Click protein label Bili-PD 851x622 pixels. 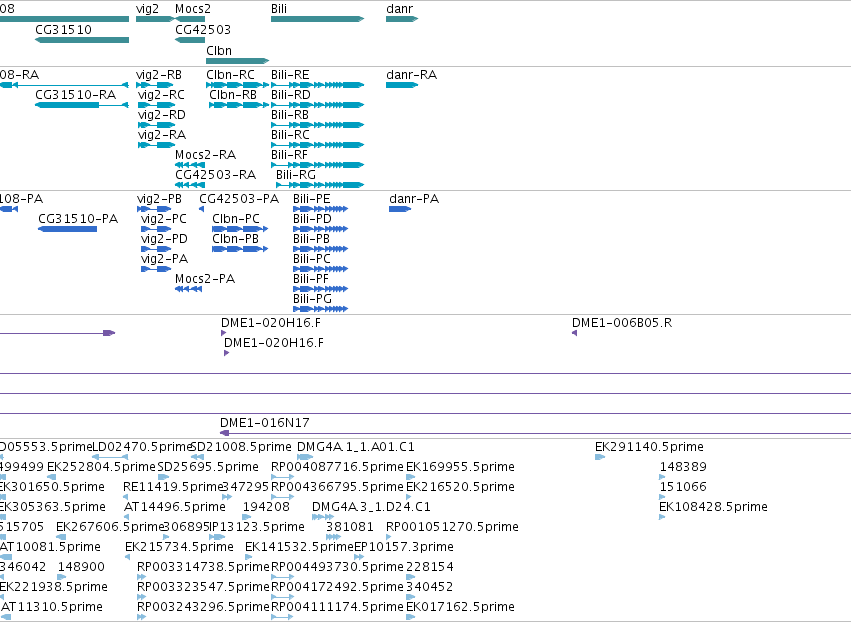312,219
